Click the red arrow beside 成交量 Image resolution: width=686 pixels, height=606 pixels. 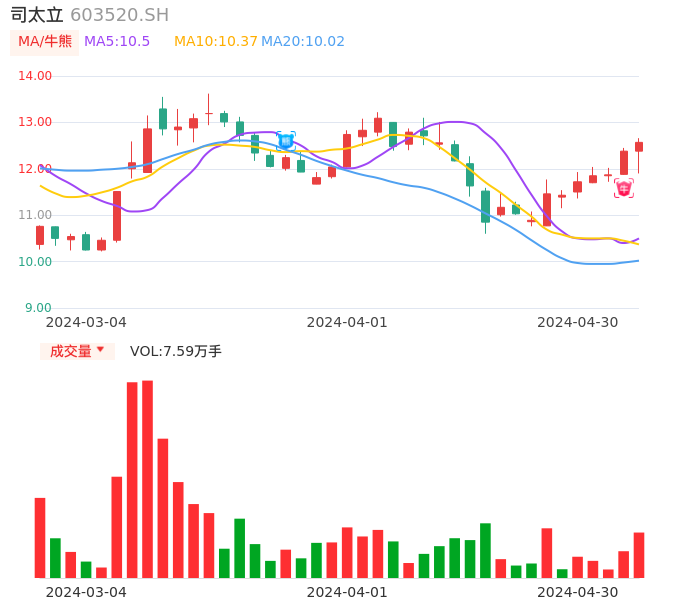100,350
